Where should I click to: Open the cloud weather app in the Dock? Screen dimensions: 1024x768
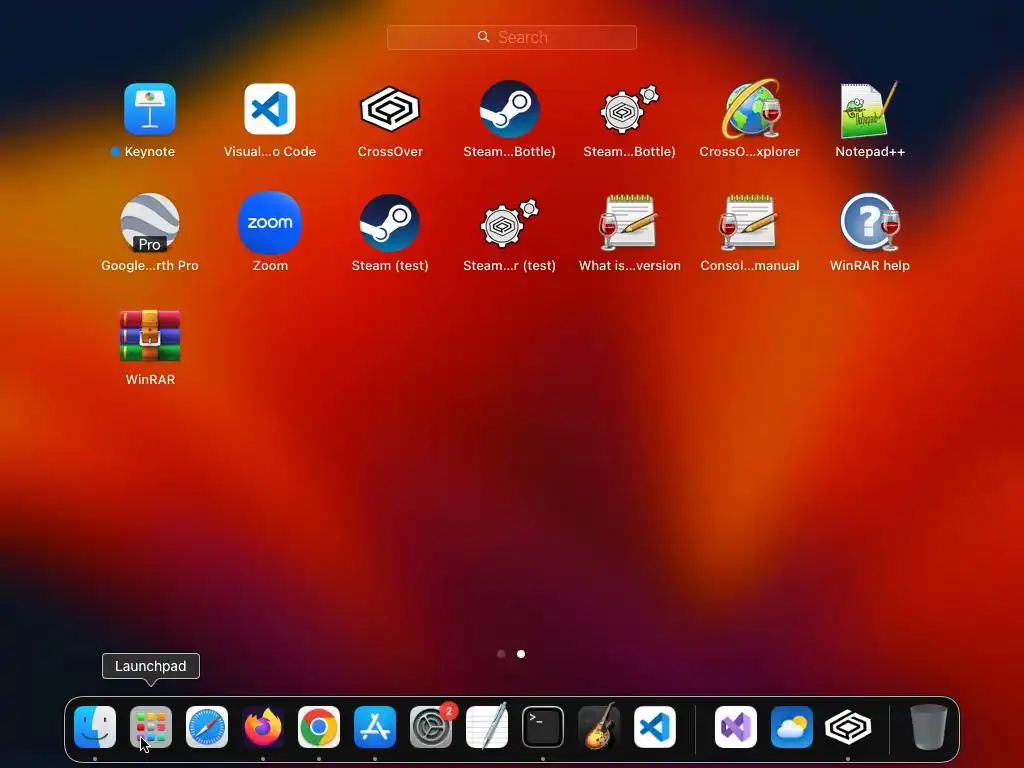pyautogui.click(x=792, y=727)
